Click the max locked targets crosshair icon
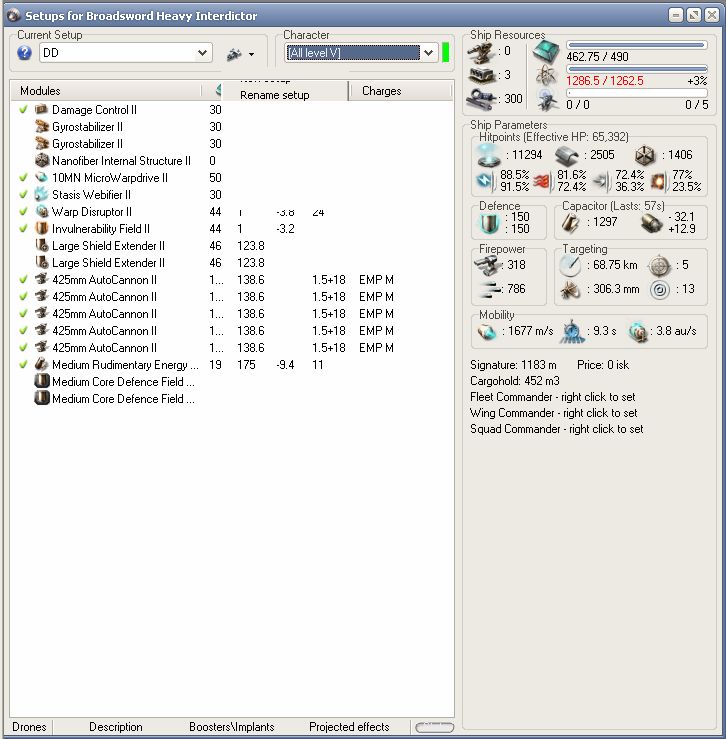 (660, 266)
